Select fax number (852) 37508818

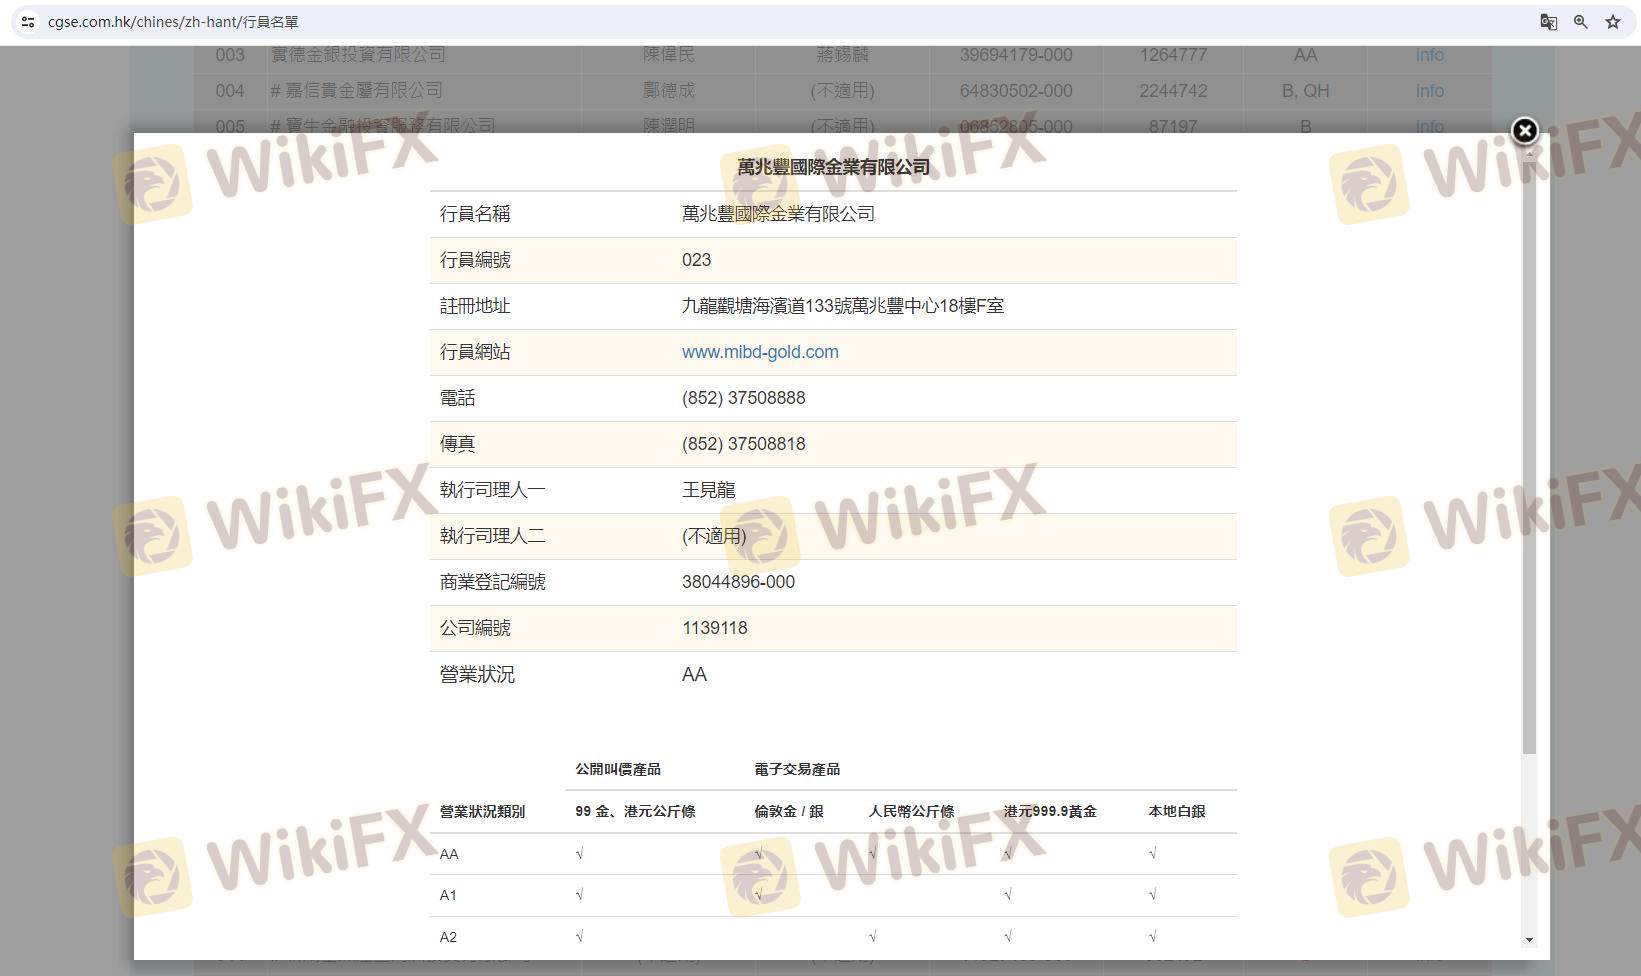(x=744, y=444)
